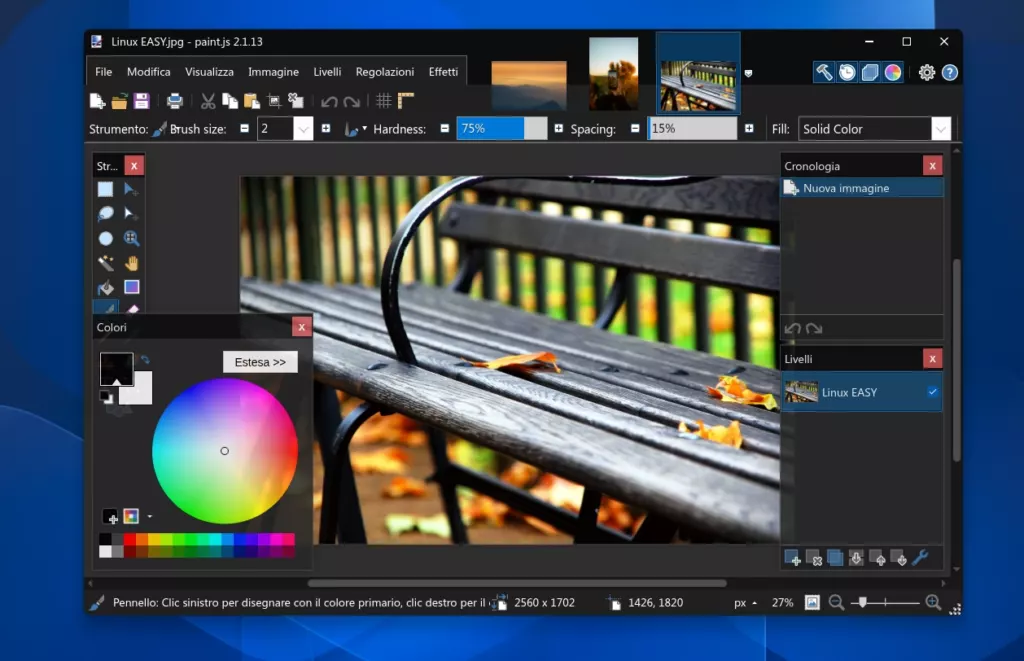The width and height of the screenshot is (1024, 661).
Task: Select the Move Selection tool
Action: 131,214
